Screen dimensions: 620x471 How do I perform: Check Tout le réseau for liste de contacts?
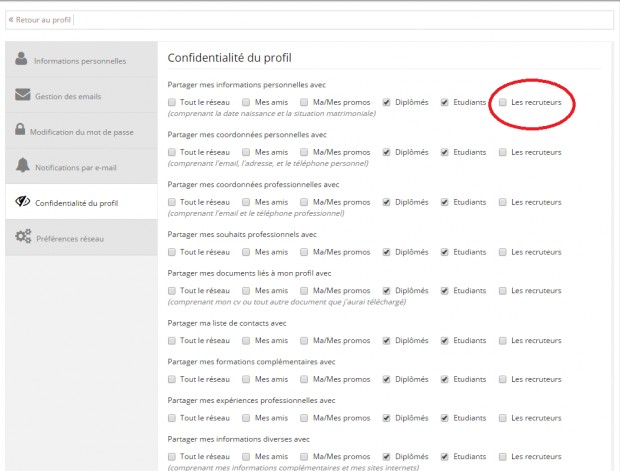[x=172, y=340]
